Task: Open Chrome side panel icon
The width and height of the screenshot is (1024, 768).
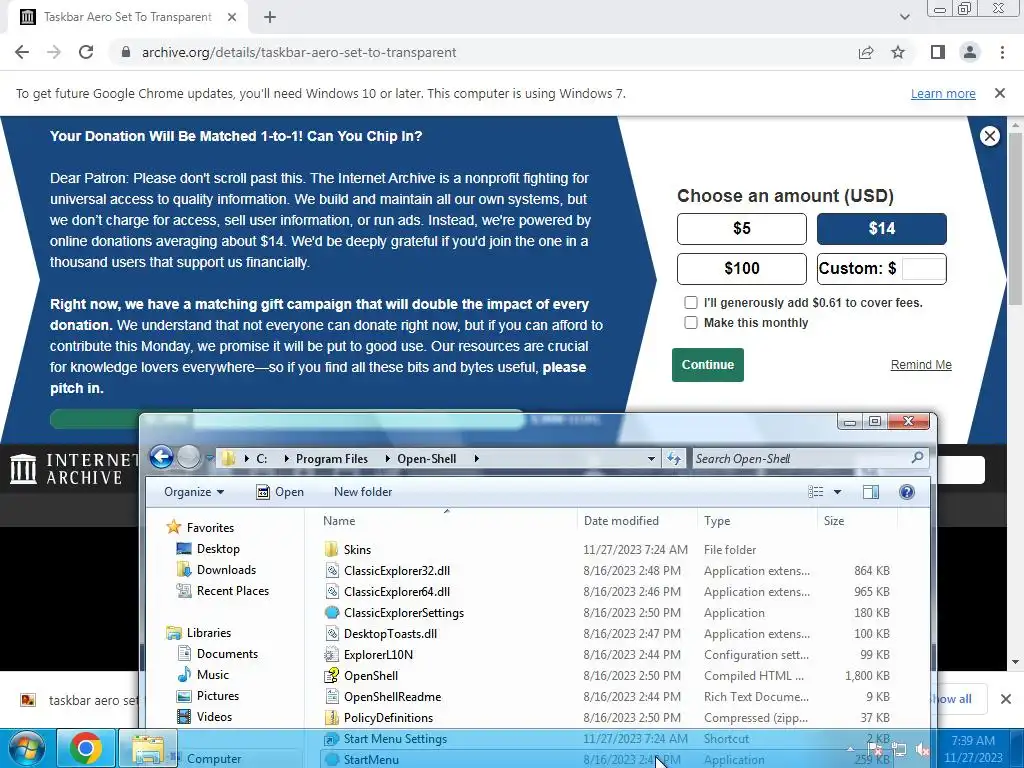Action: pyautogui.click(x=938, y=52)
